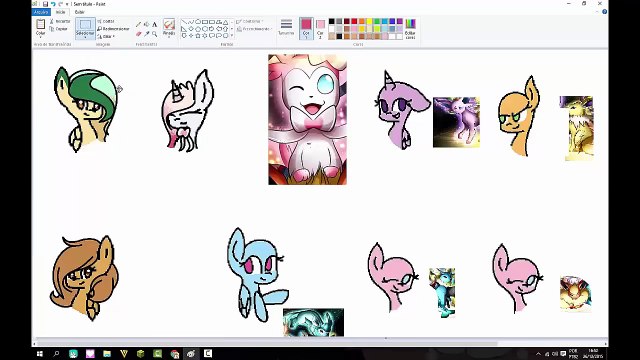Select the Triangle shape in gallery

click(225, 22)
